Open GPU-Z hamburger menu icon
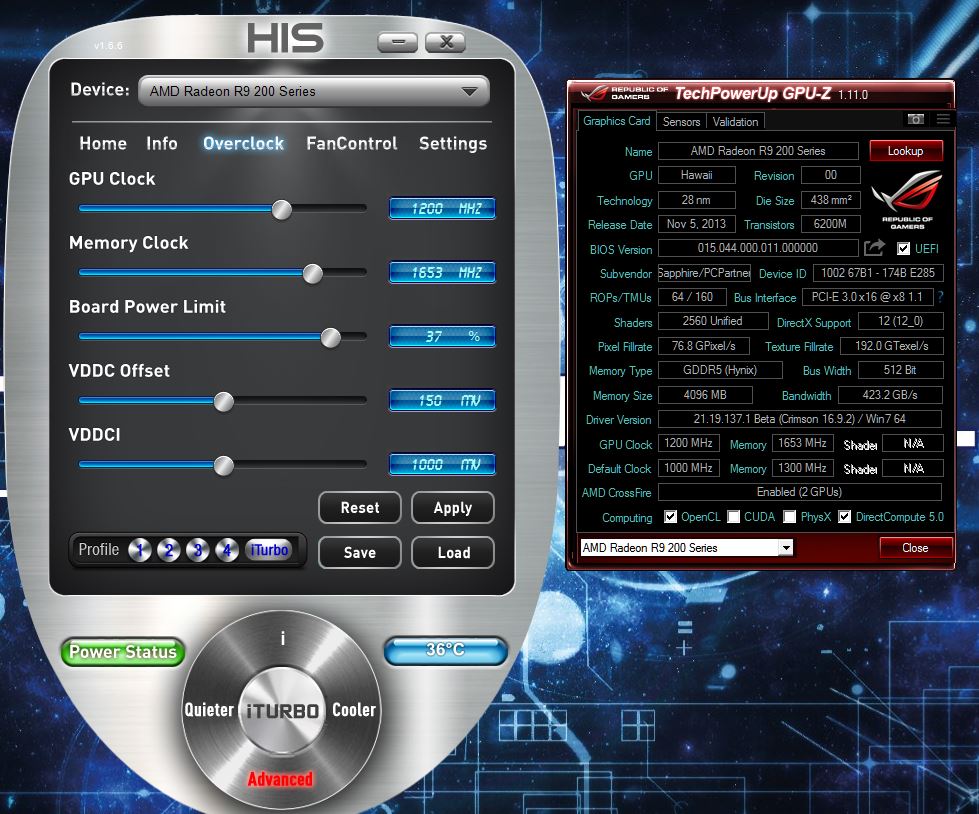979x814 pixels. pos(943,119)
